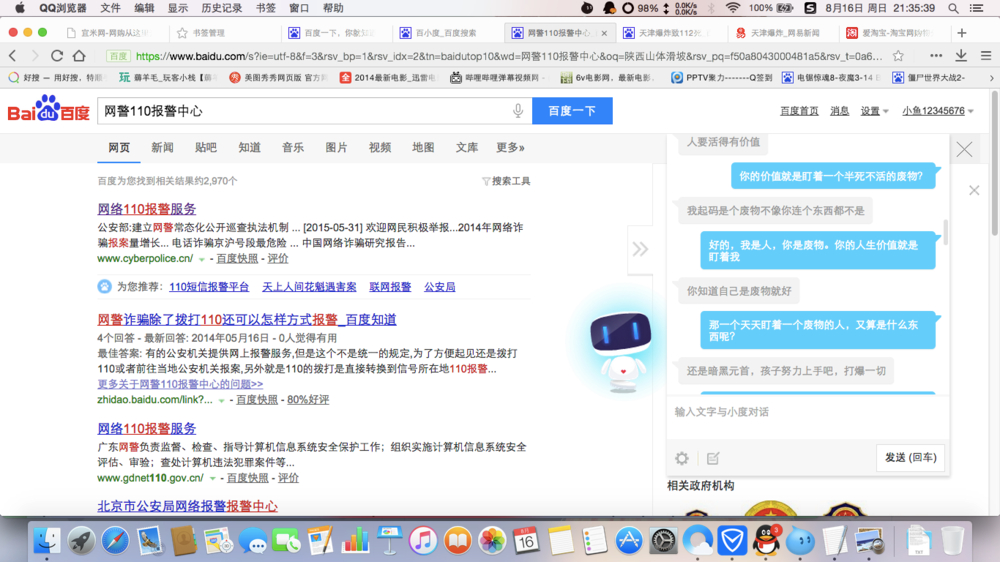Open the 文件 menu
The image size is (1000, 562).
110,8
